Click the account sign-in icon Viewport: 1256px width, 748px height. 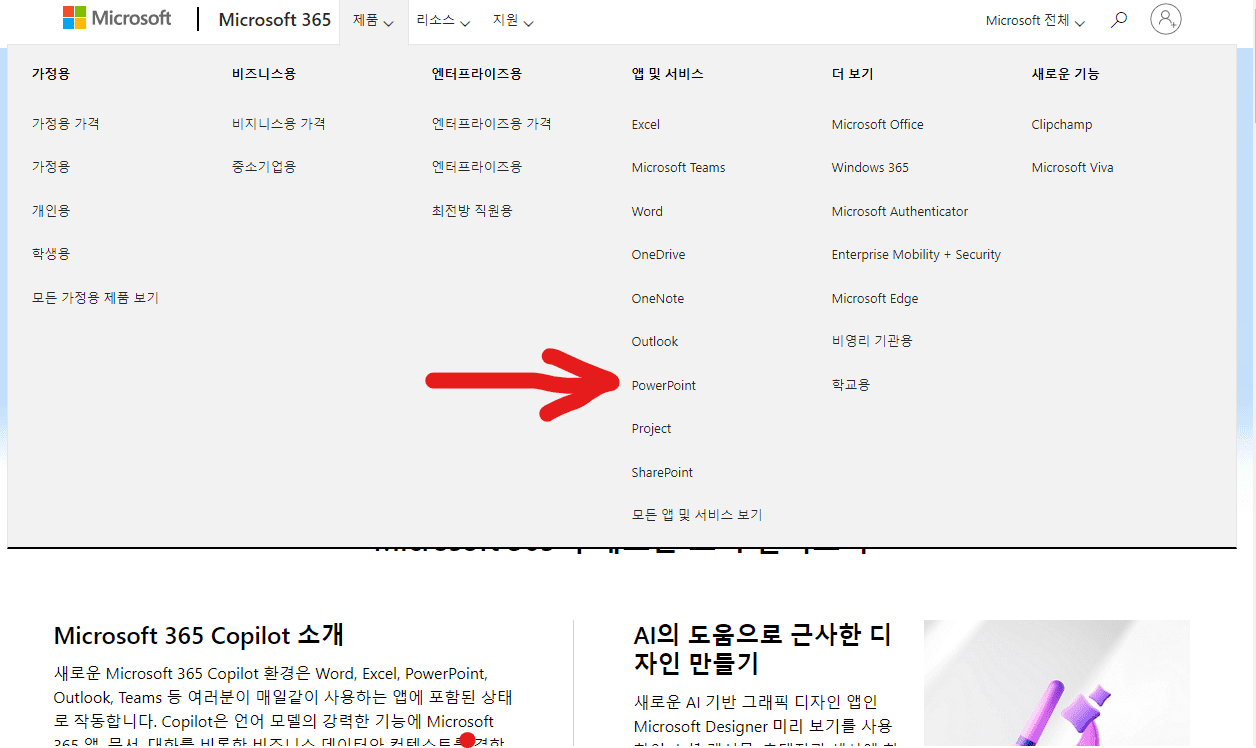(x=1165, y=19)
